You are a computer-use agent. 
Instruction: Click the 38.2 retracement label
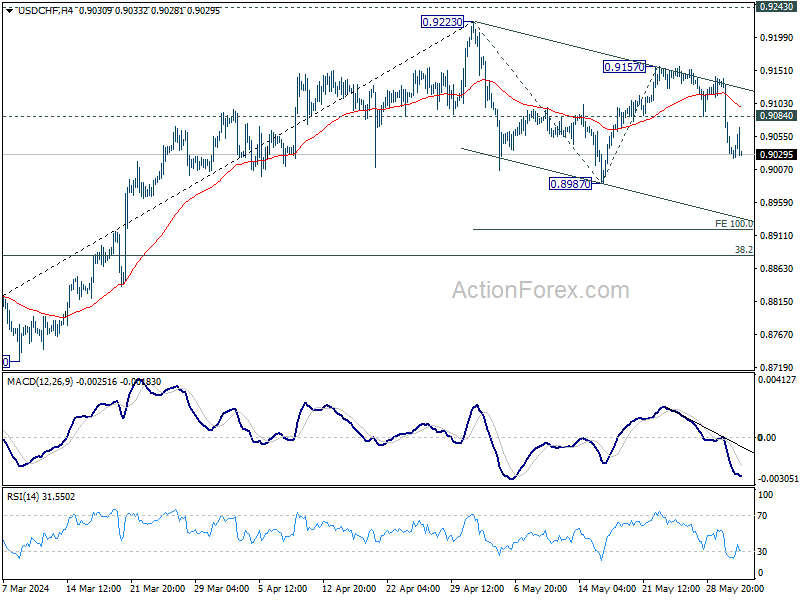743,249
